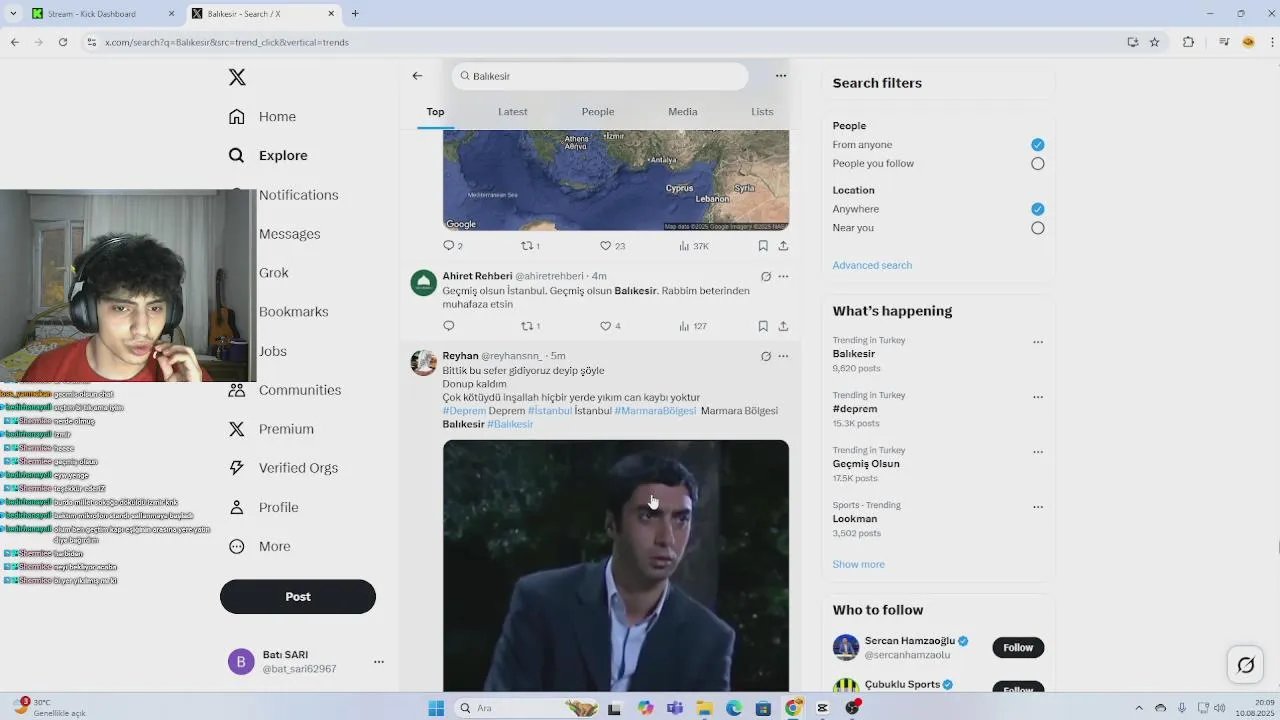Play the video in Reyhan's post
The width and height of the screenshot is (1280, 720).
click(616, 565)
